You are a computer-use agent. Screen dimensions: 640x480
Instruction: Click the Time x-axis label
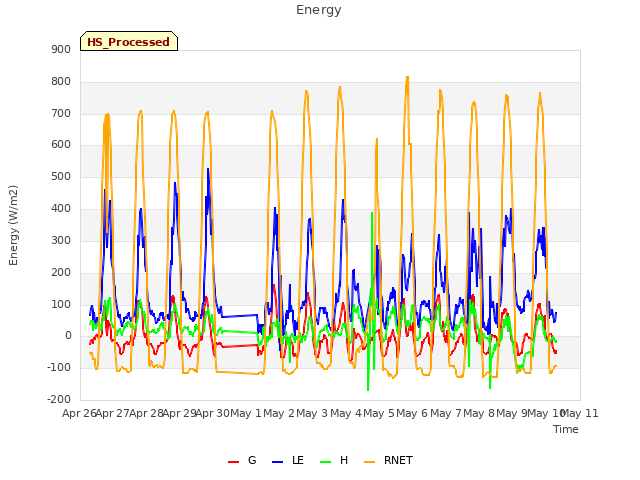pos(566,429)
